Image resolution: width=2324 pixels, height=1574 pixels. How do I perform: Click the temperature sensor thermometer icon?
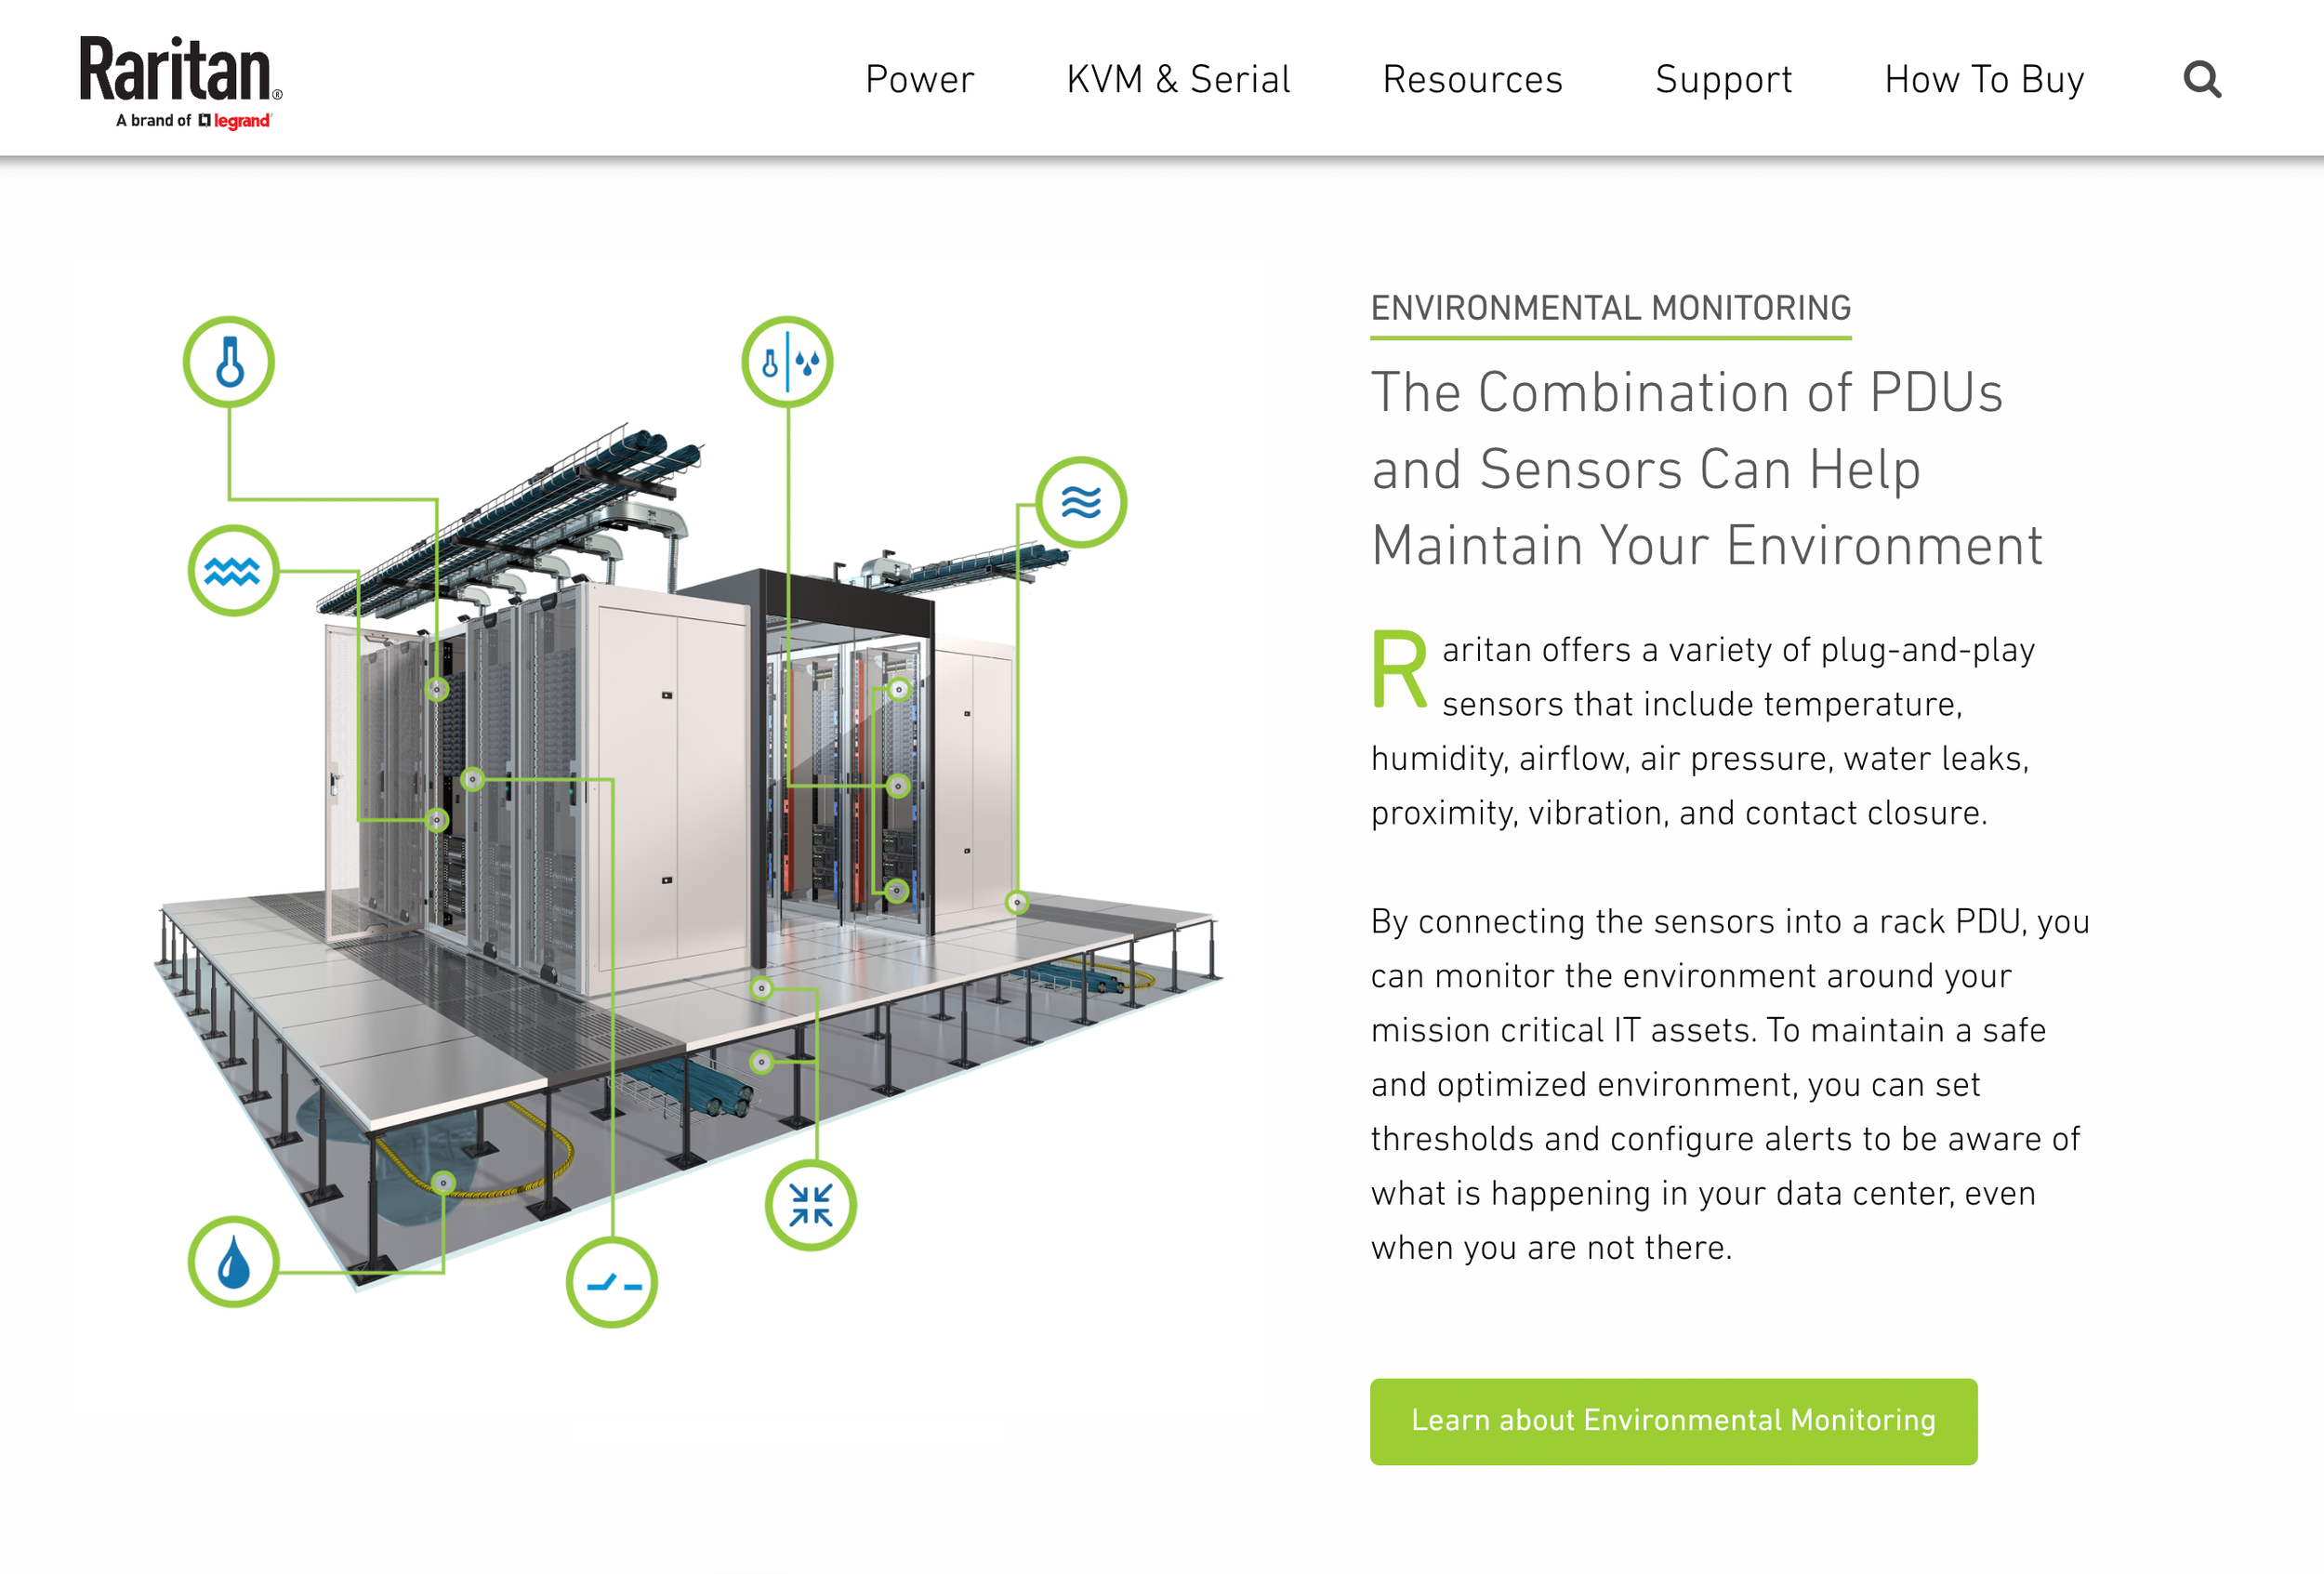coord(229,362)
